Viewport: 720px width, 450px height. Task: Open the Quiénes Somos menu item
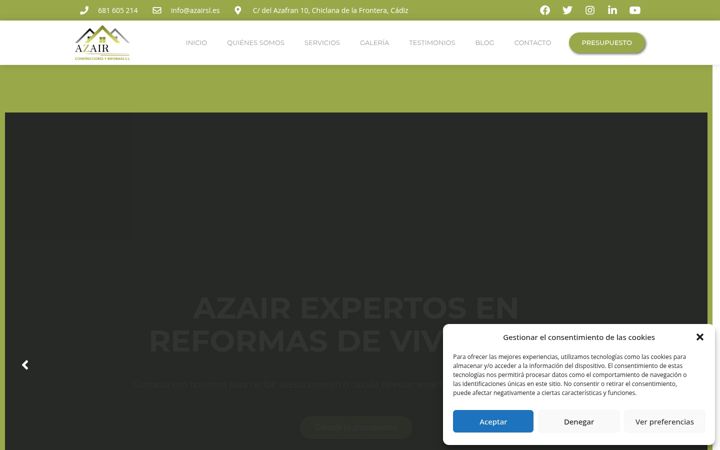[255, 43]
